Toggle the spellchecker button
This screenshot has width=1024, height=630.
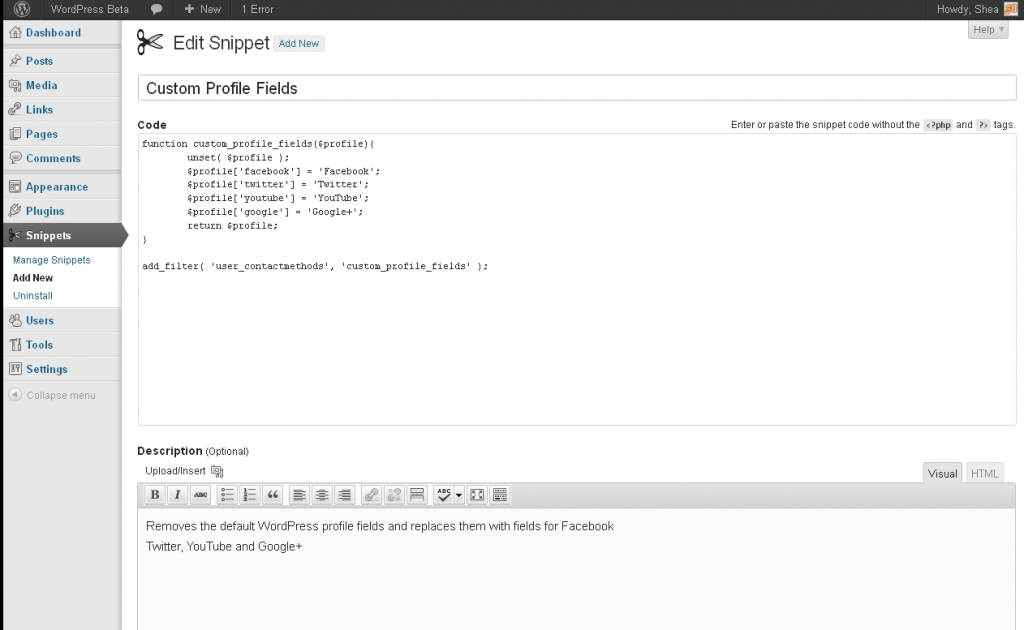pos(444,495)
